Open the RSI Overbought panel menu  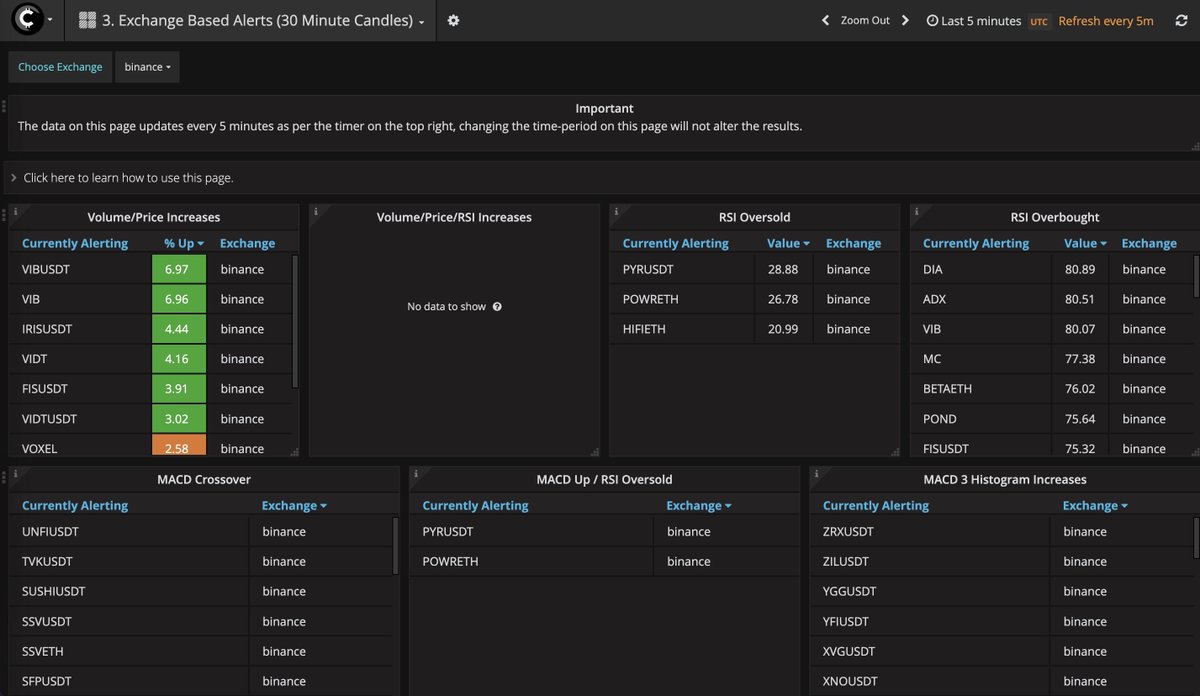pos(1052,216)
